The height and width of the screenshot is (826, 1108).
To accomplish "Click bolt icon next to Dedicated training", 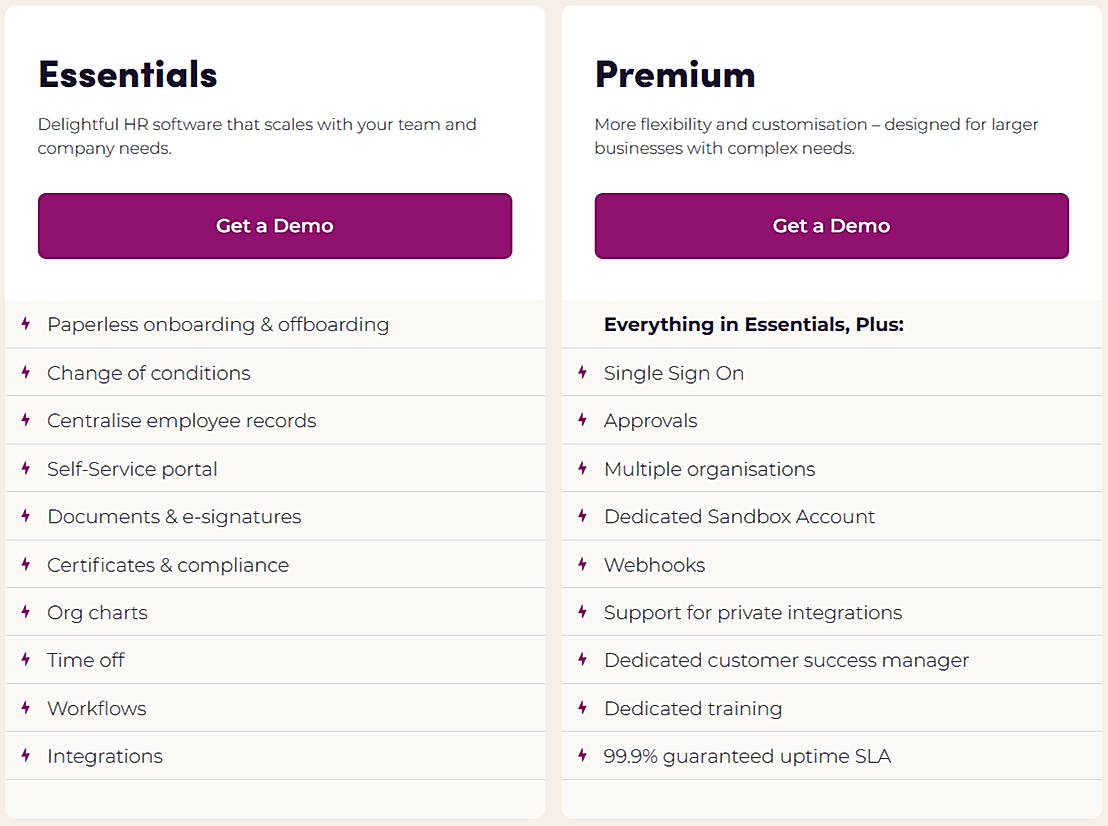I will coord(582,708).
